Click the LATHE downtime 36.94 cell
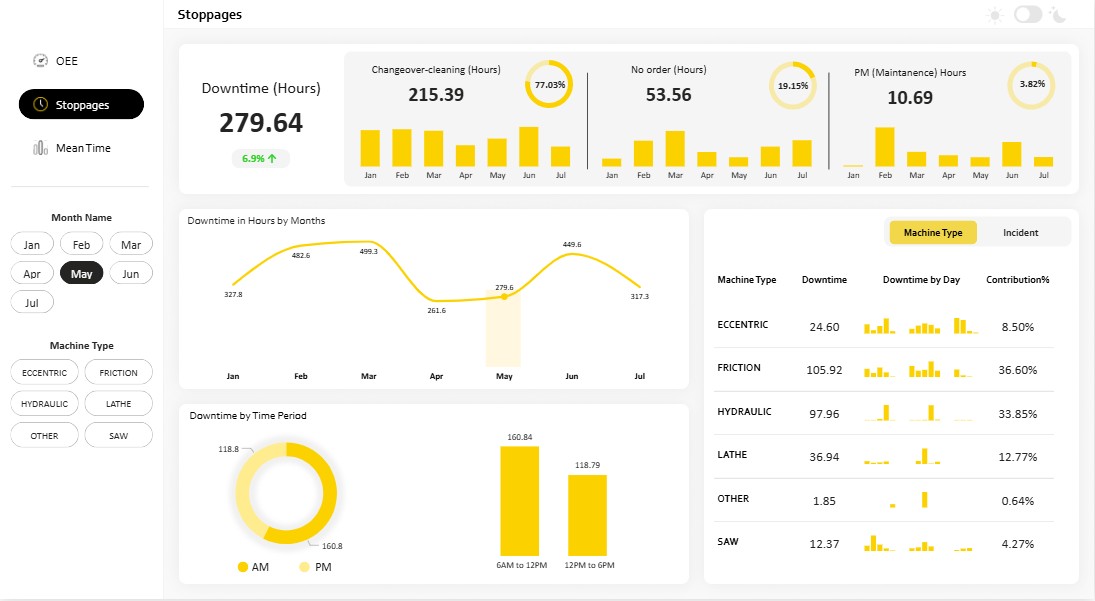 tap(824, 457)
